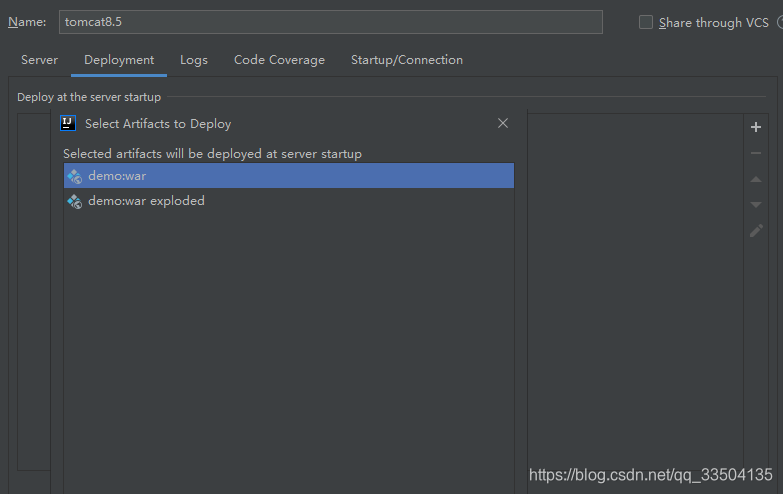The image size is (783, 494).
Task: Click the IntelliJ logo in the dialog title
Action: tap(68, 123)
